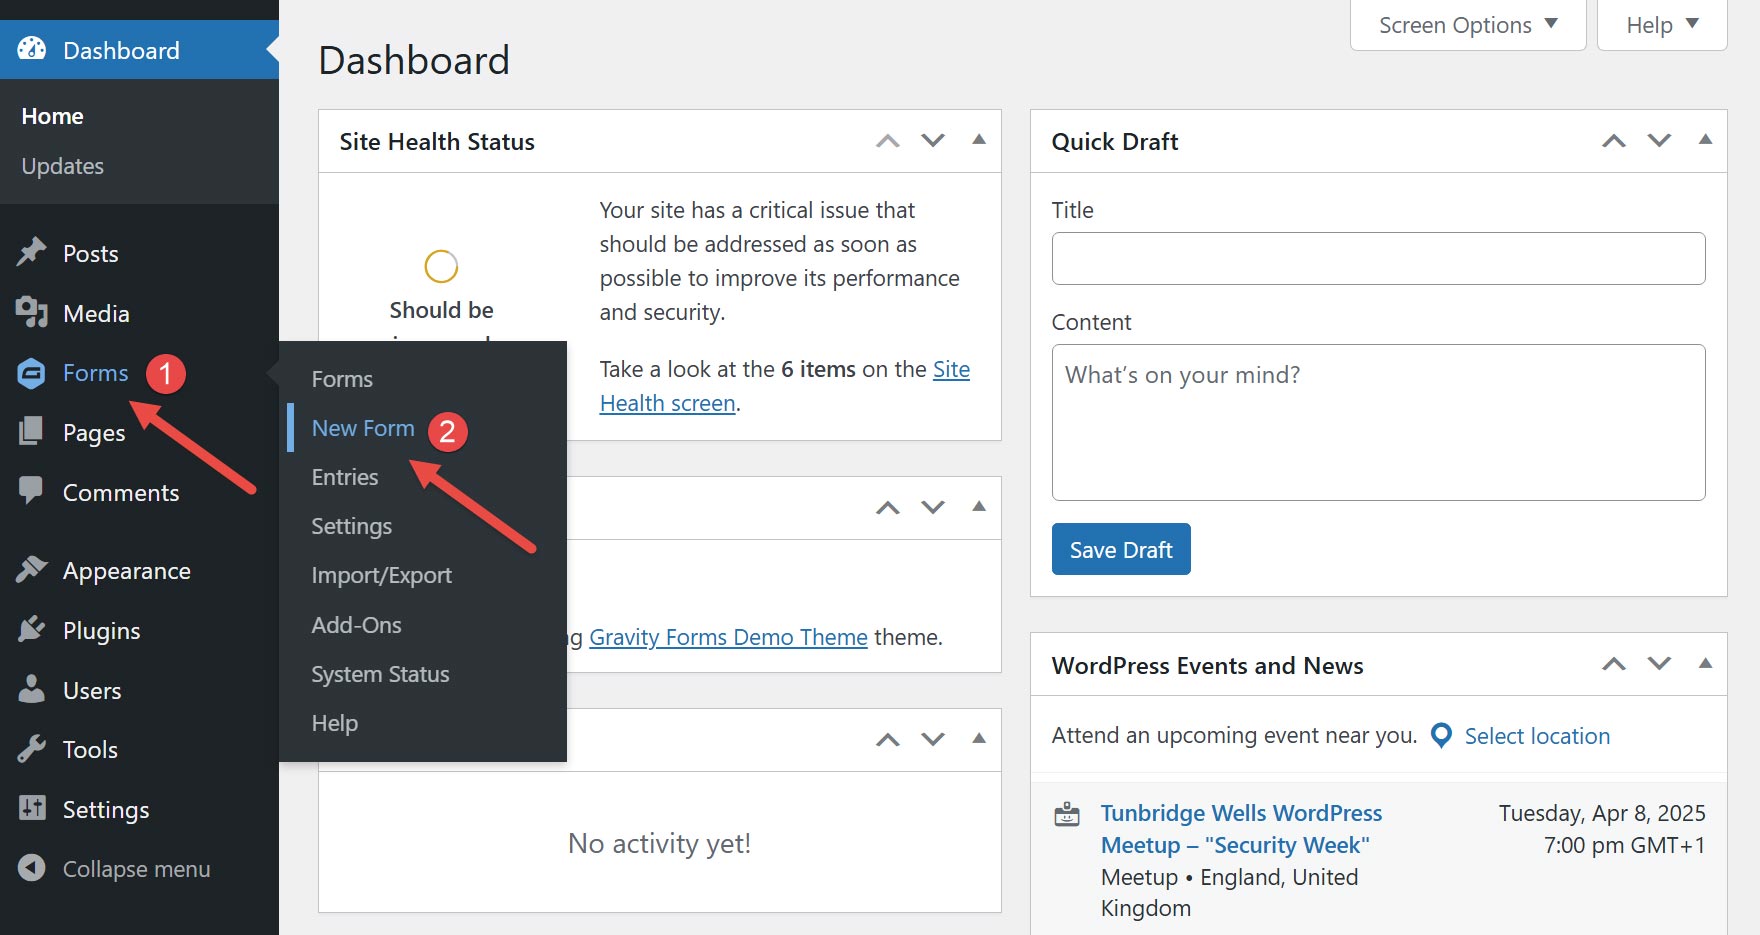1760x935 pixels.
Task: Collapse the Gravity Forms Demo Theme panel
Action: 979,507
